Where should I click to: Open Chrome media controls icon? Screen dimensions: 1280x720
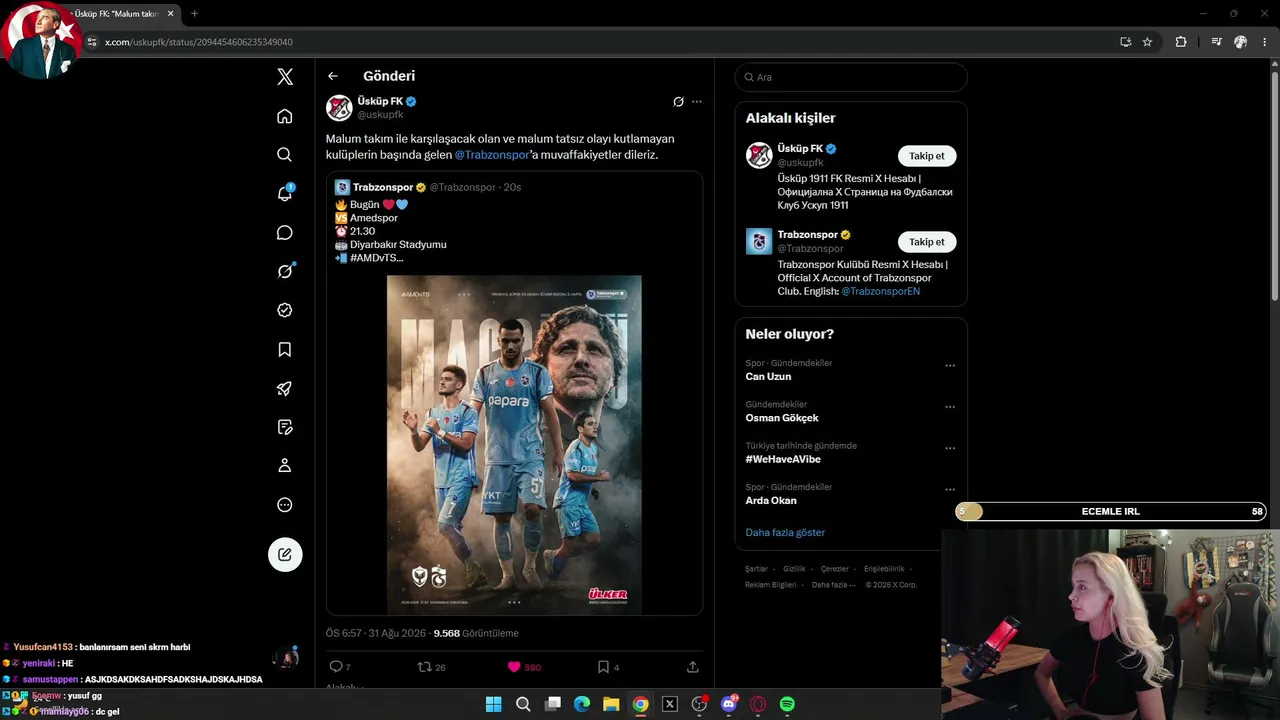tap(1216, 42)
